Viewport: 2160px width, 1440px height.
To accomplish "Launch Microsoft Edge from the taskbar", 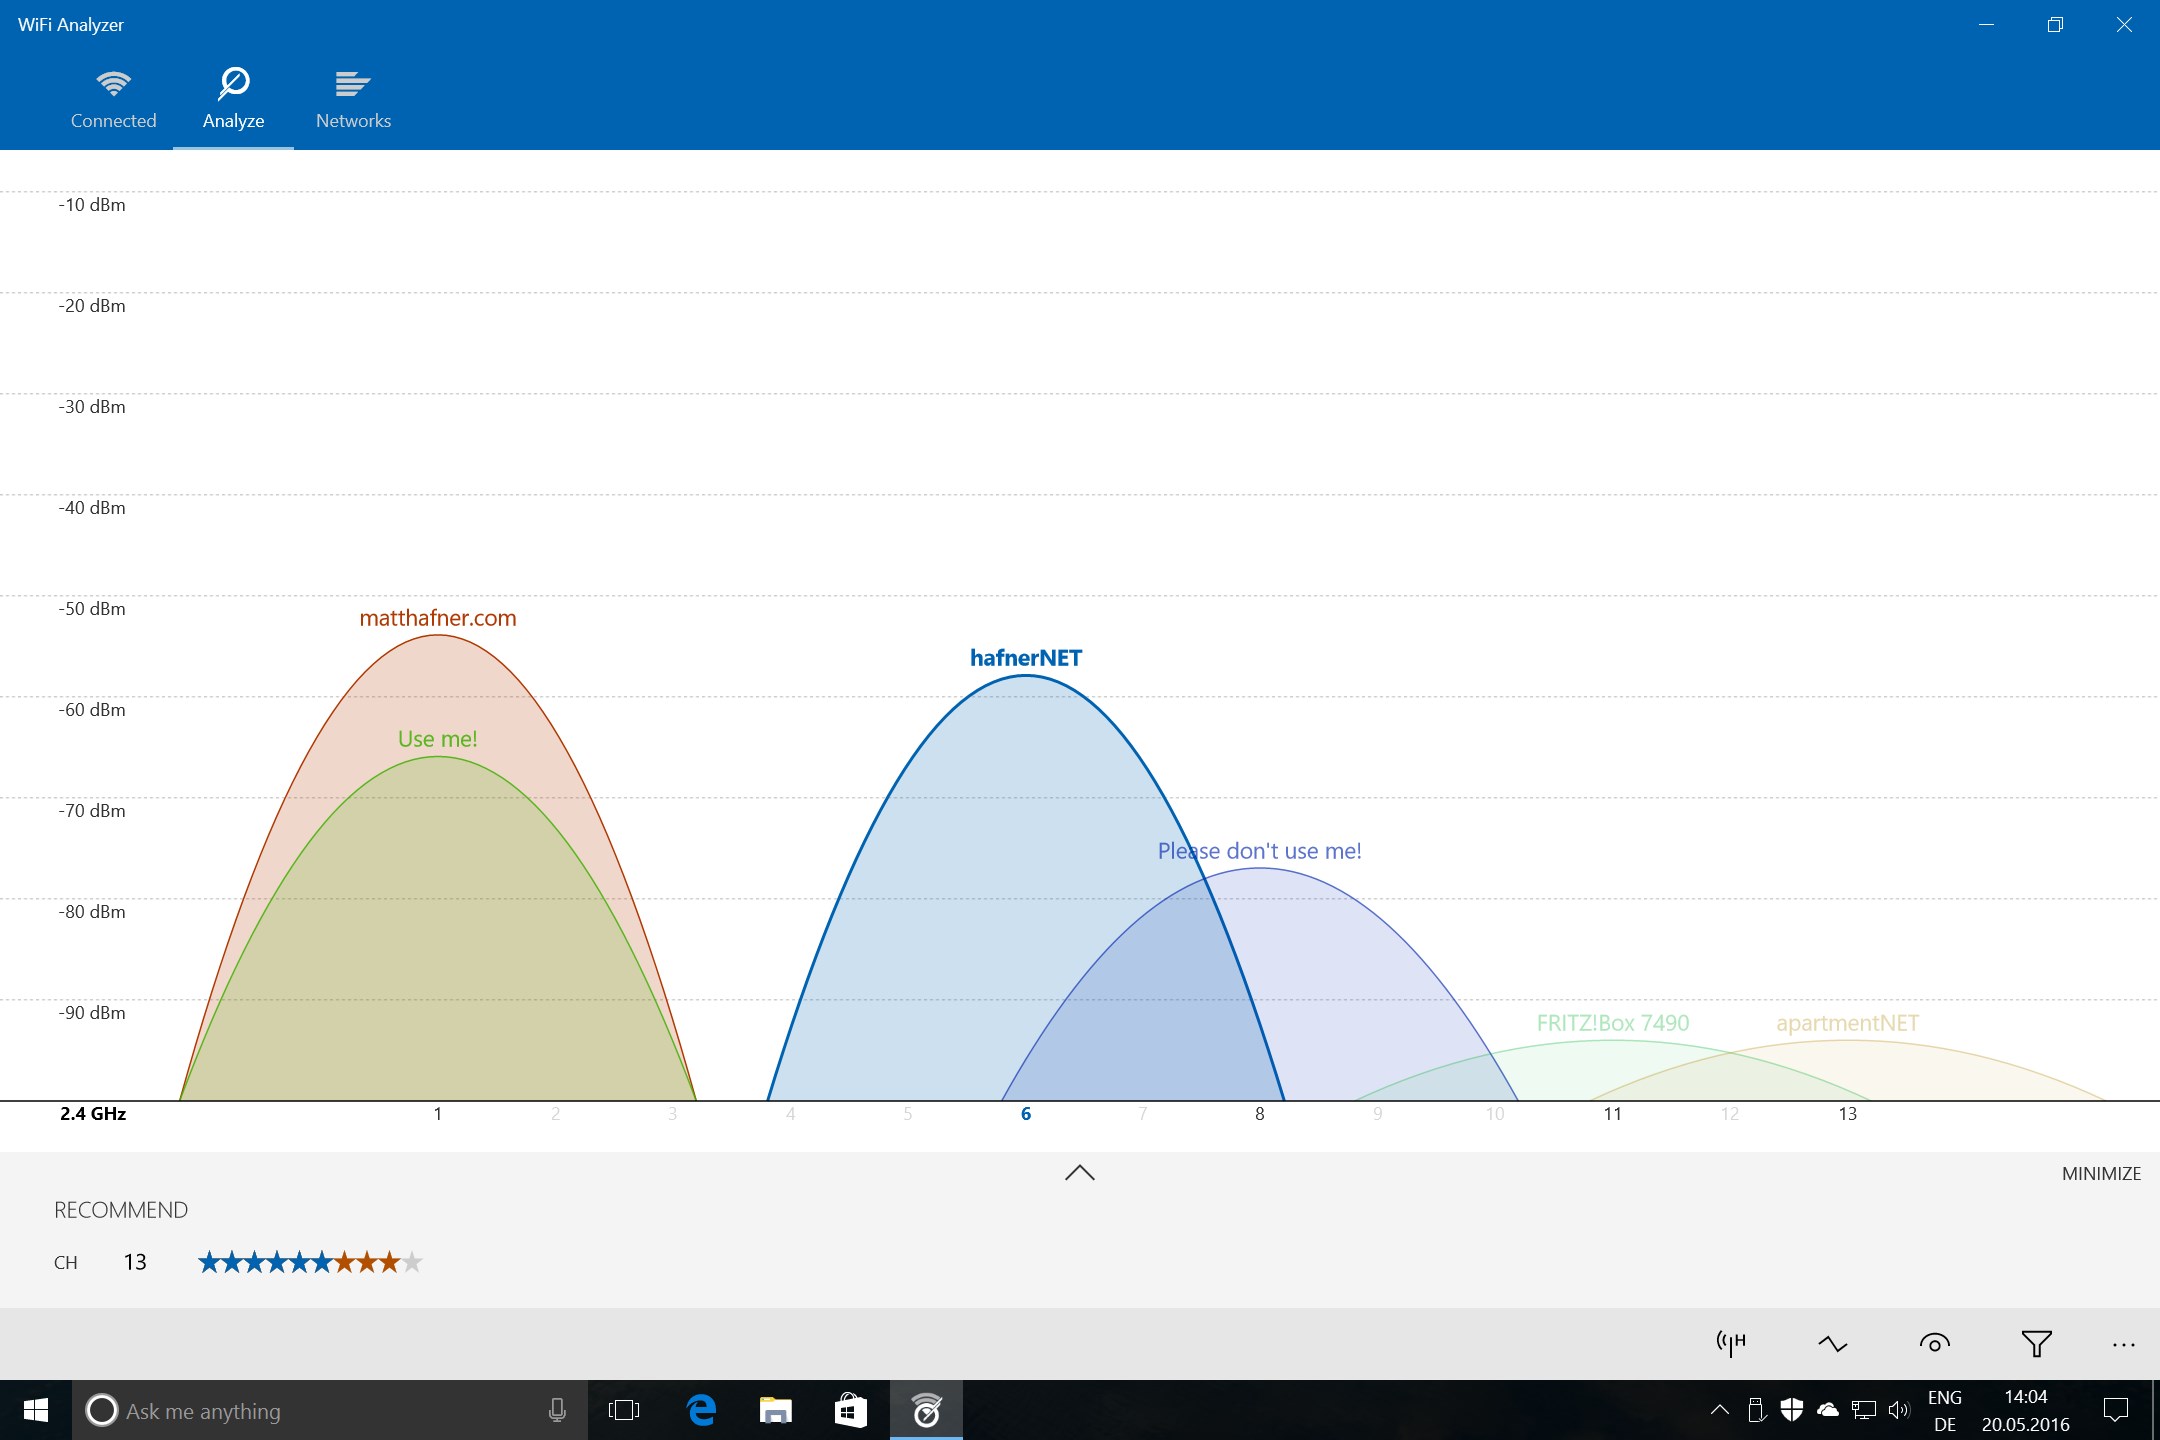I will [x=700, y=1410].
